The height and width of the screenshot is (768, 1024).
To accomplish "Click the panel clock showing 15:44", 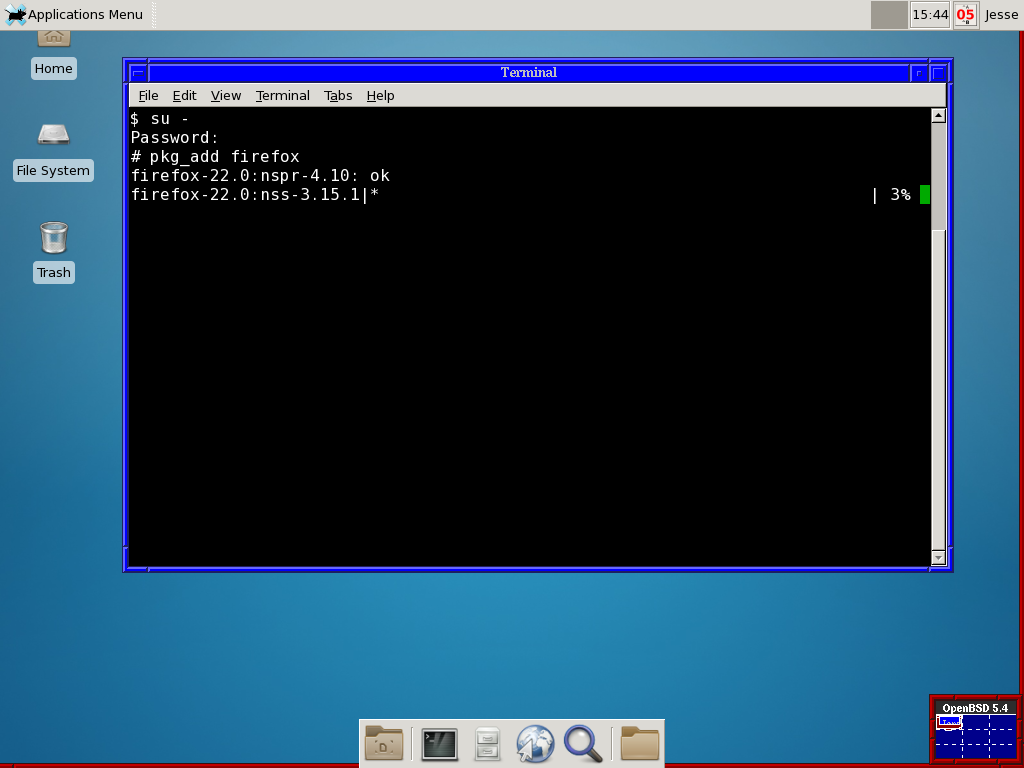I will pos(930,14).
